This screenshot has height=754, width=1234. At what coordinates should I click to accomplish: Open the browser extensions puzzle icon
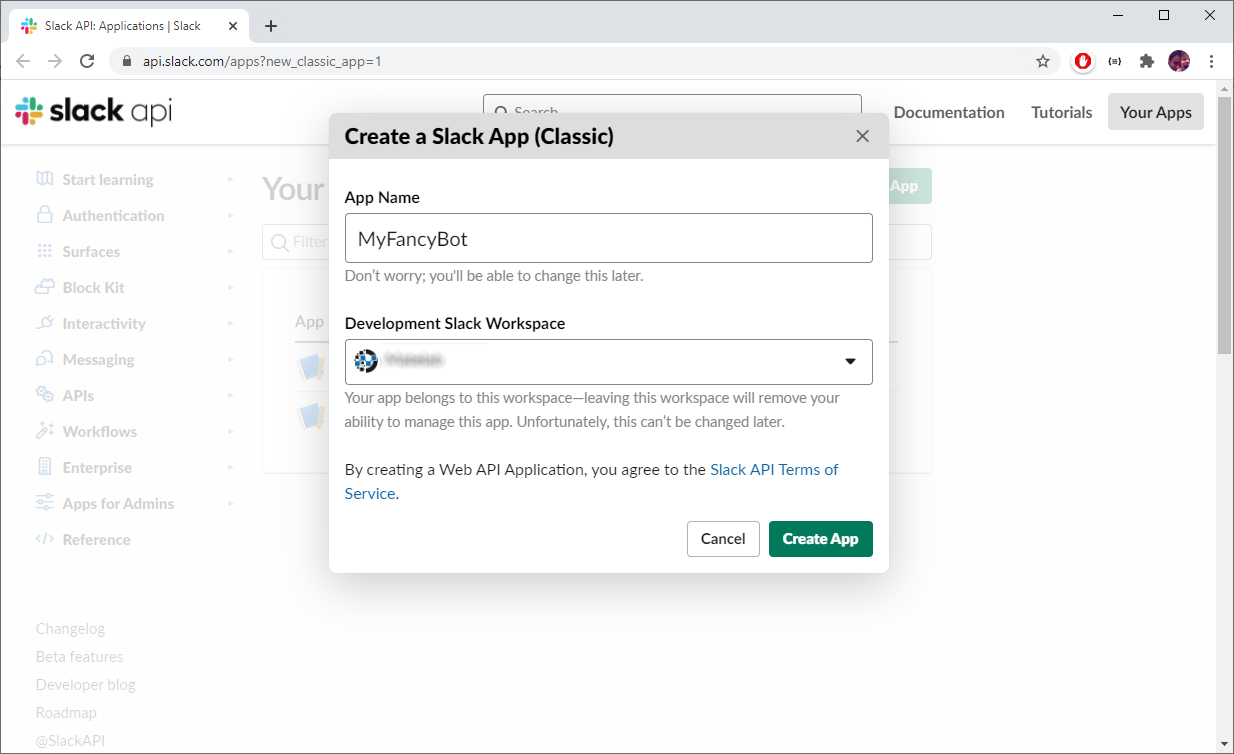tap(1147, 61)
